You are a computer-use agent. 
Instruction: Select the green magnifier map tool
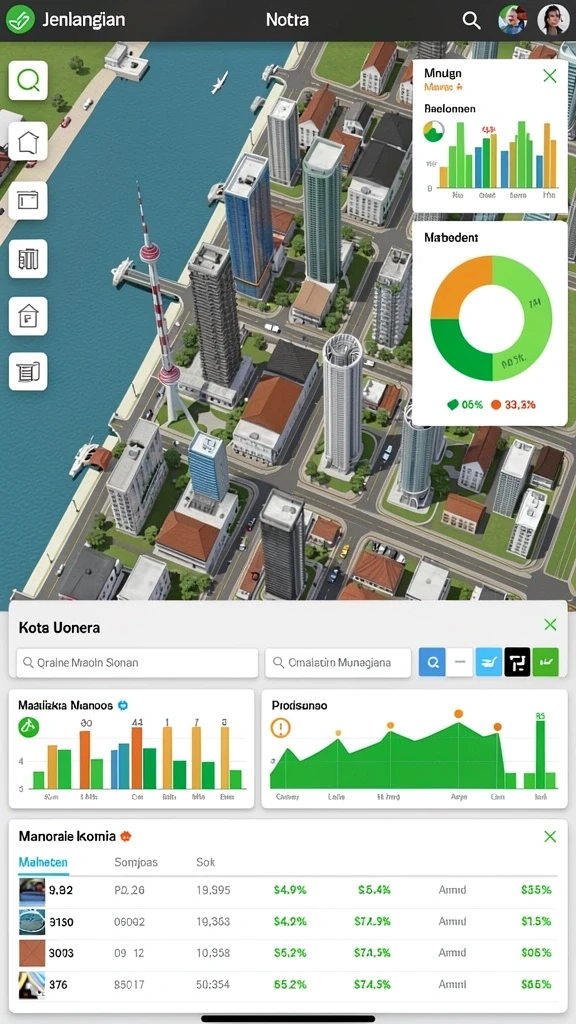(28, 80)
